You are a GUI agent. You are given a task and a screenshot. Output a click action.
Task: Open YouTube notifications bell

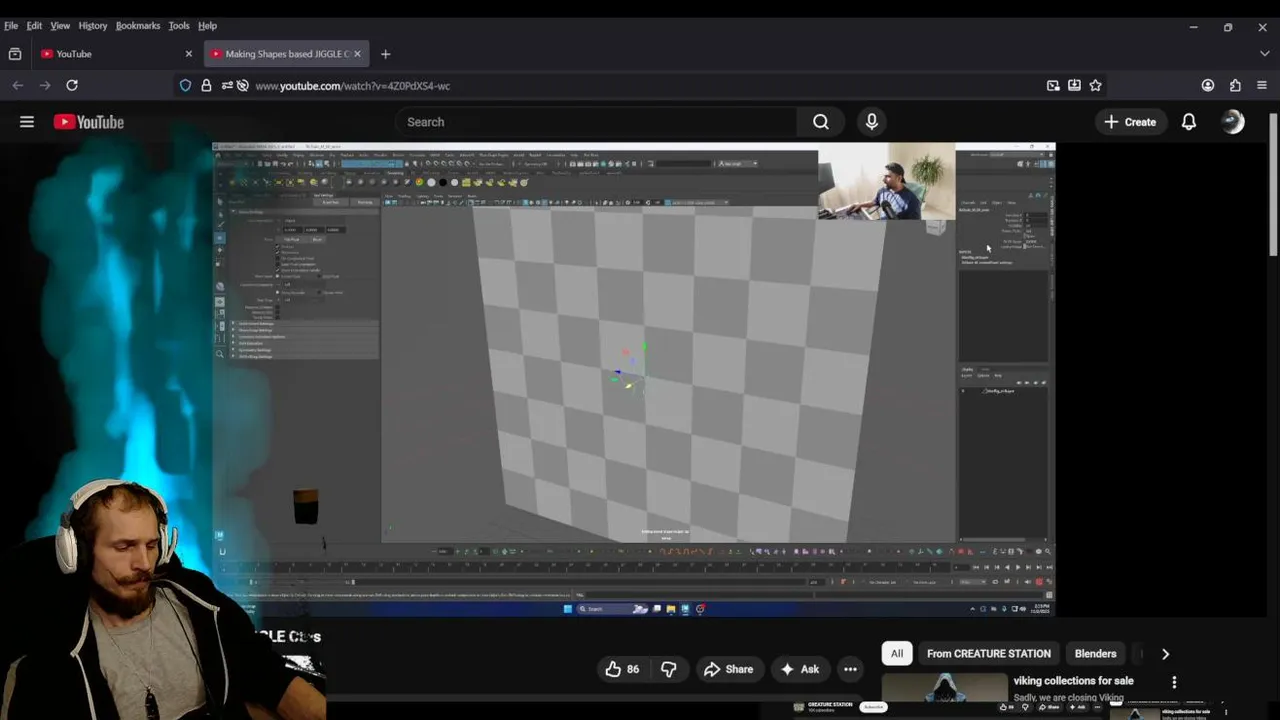point(1189,122)
